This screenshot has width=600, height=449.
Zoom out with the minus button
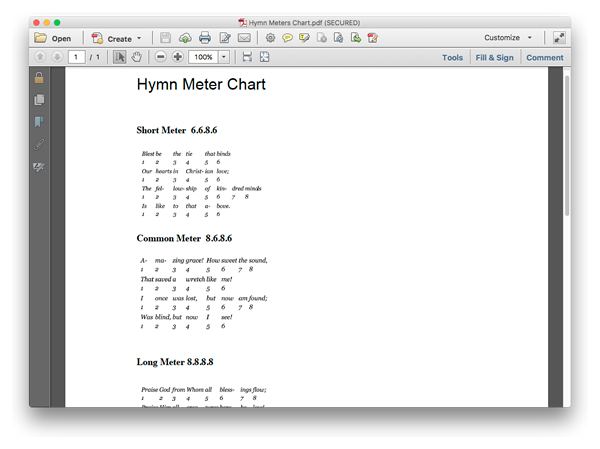[161, 57]
